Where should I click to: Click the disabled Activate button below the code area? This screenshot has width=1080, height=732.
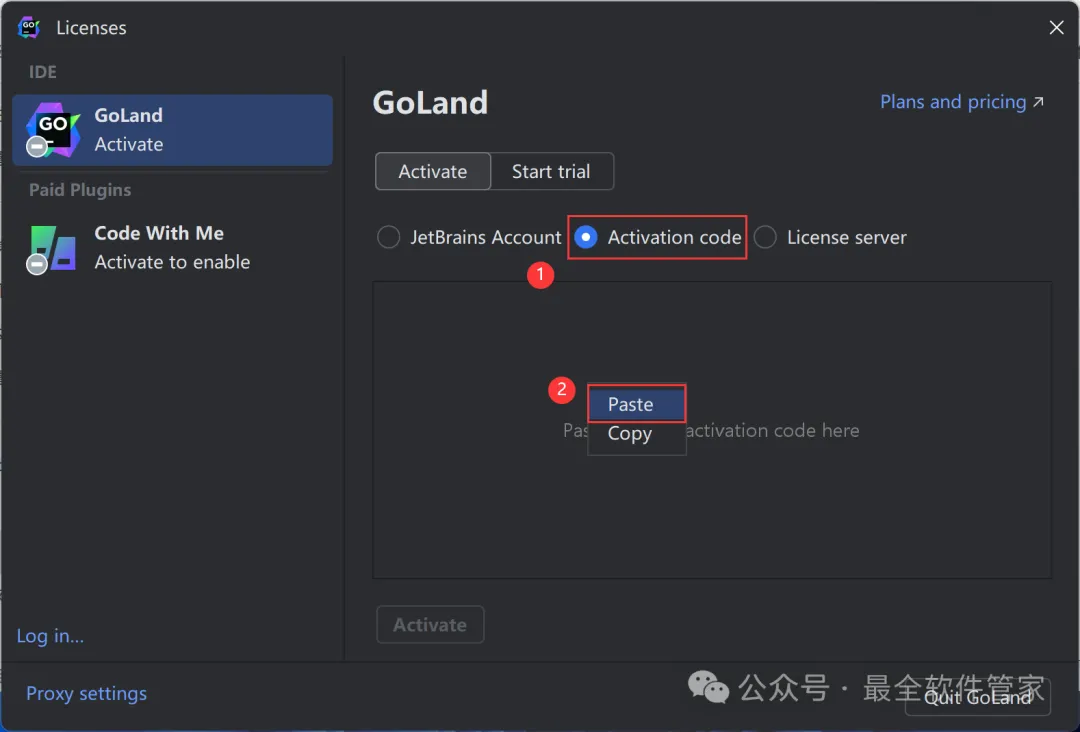point(430,625)
